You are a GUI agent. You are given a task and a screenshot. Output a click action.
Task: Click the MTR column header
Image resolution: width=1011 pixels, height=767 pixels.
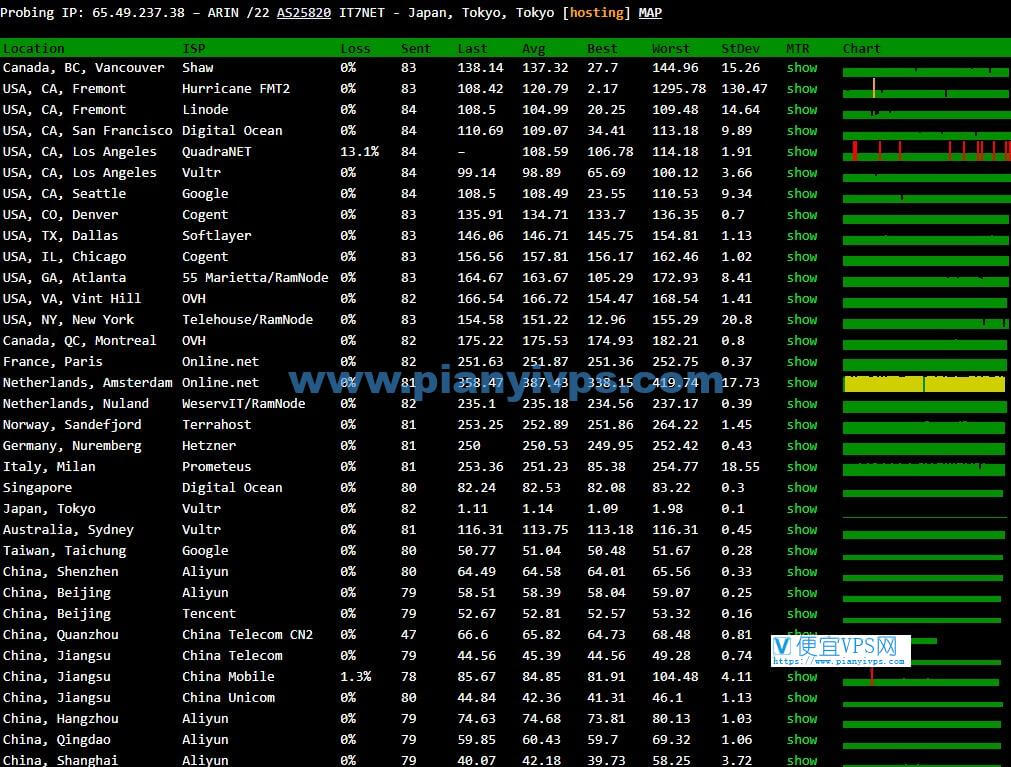pyautogui.click(x=798, y=48)
